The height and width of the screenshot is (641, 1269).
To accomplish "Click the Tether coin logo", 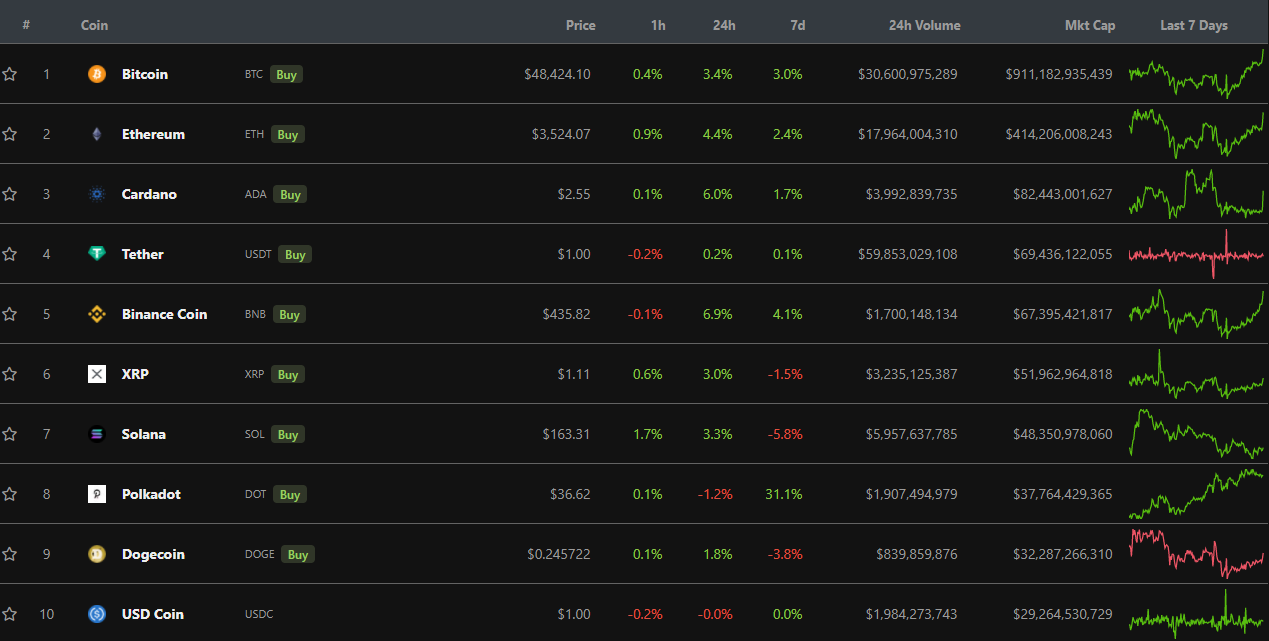I will (x=97, y=254).
